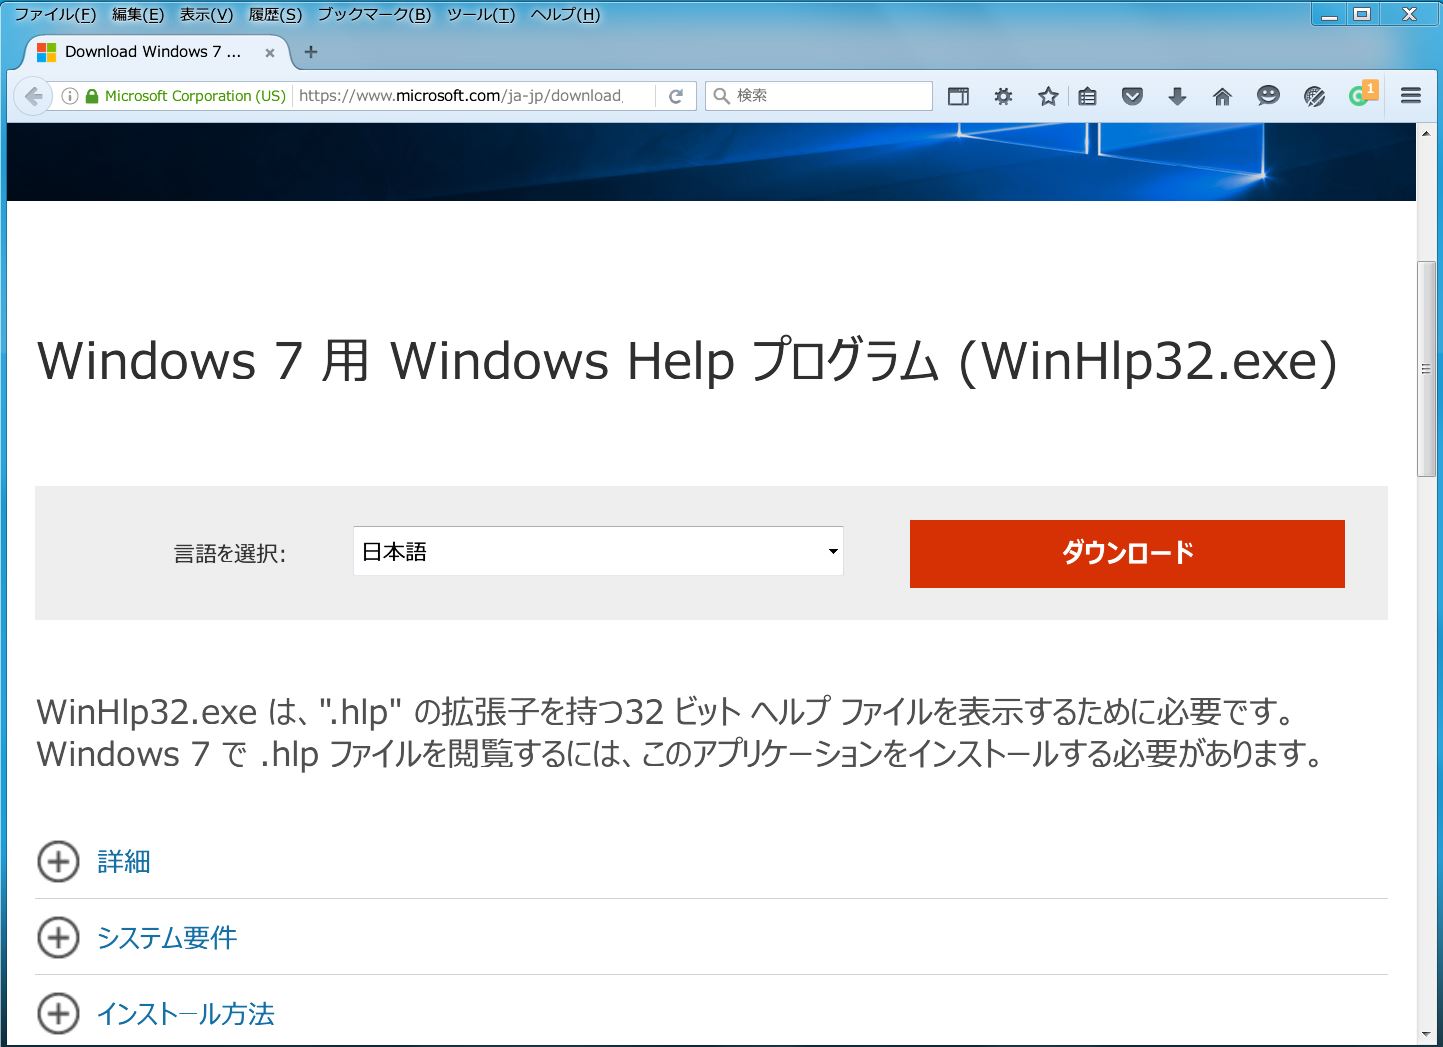Screen dimensions: 1443x1047
Task: Open the 履歴(S) menu
Action: pyautogui.click(x=275, y=14)
